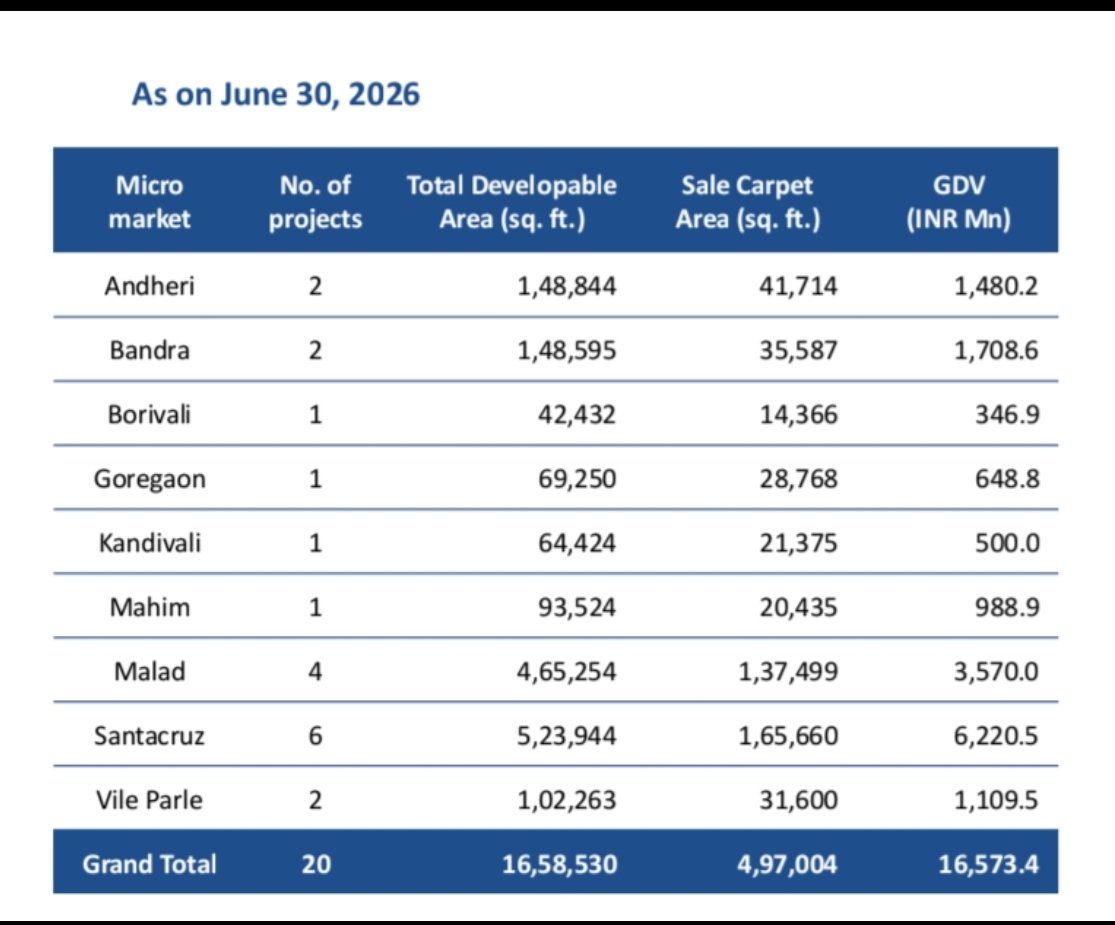1115x925 pixels.
Task: Select Vile Parle developable area 1,02,263
Action: [x=567, y=801]
